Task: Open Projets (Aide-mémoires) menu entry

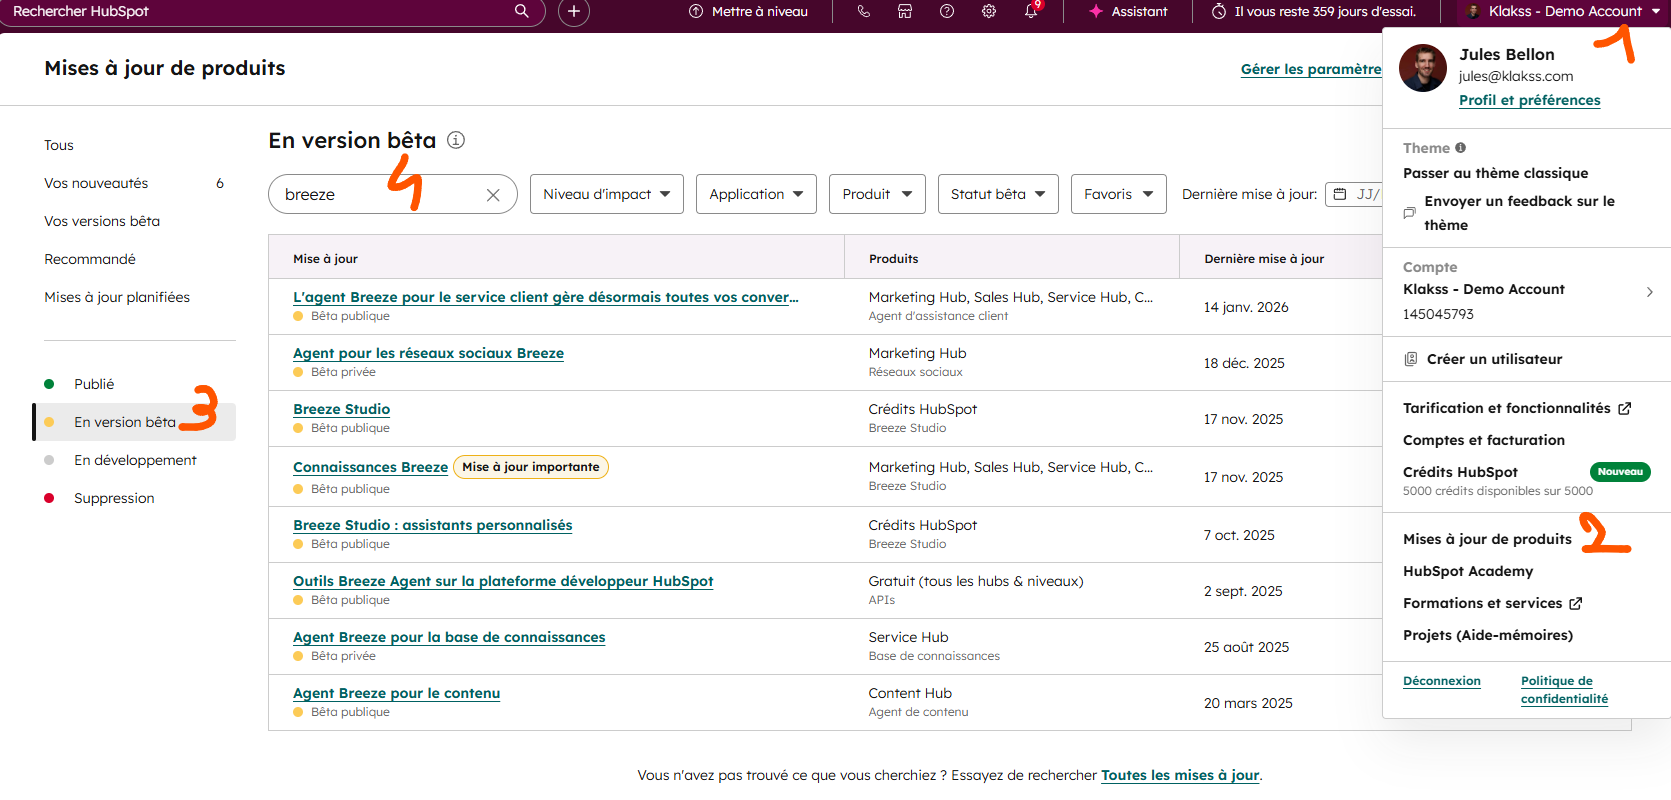Action: (x=1488, y=635)
